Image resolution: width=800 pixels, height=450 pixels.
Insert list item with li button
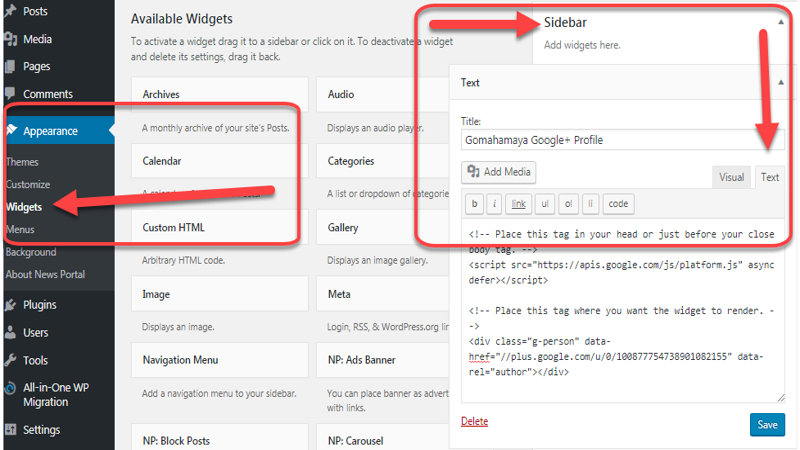point(590,204)
